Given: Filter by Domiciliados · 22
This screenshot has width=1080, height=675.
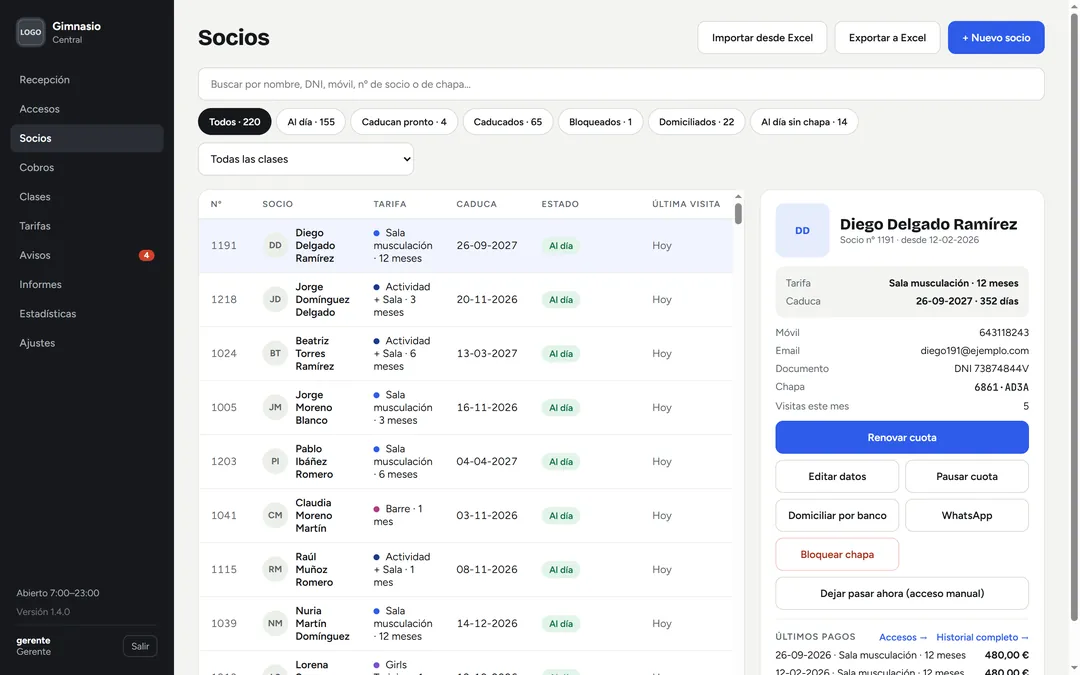Looking at the screenshot, I should [x=696, y=122].
